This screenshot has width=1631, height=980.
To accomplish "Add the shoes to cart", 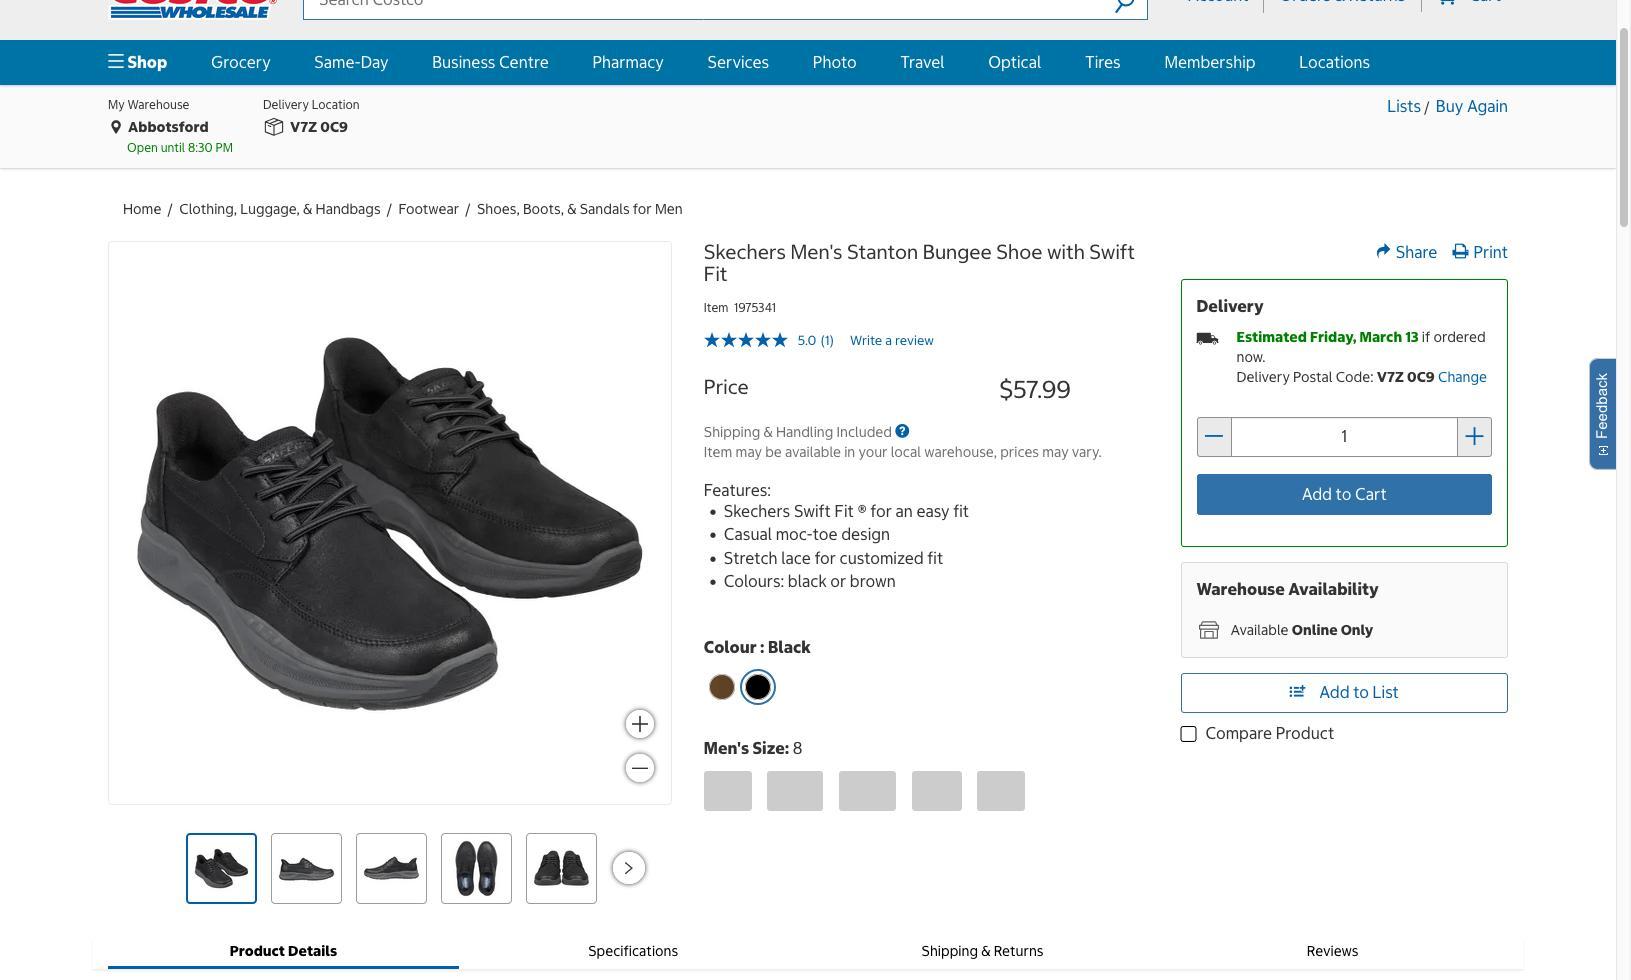I will [x=1343, y=495].
